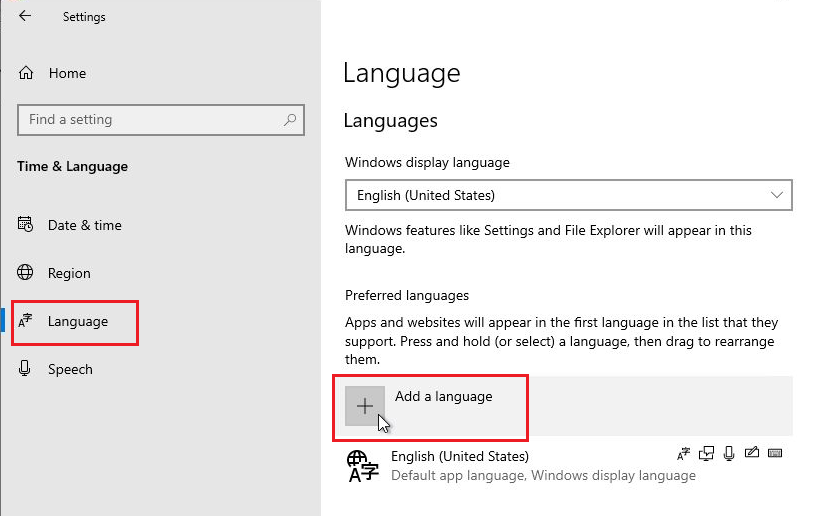Click the display language icon beside English

pos(683,453)
